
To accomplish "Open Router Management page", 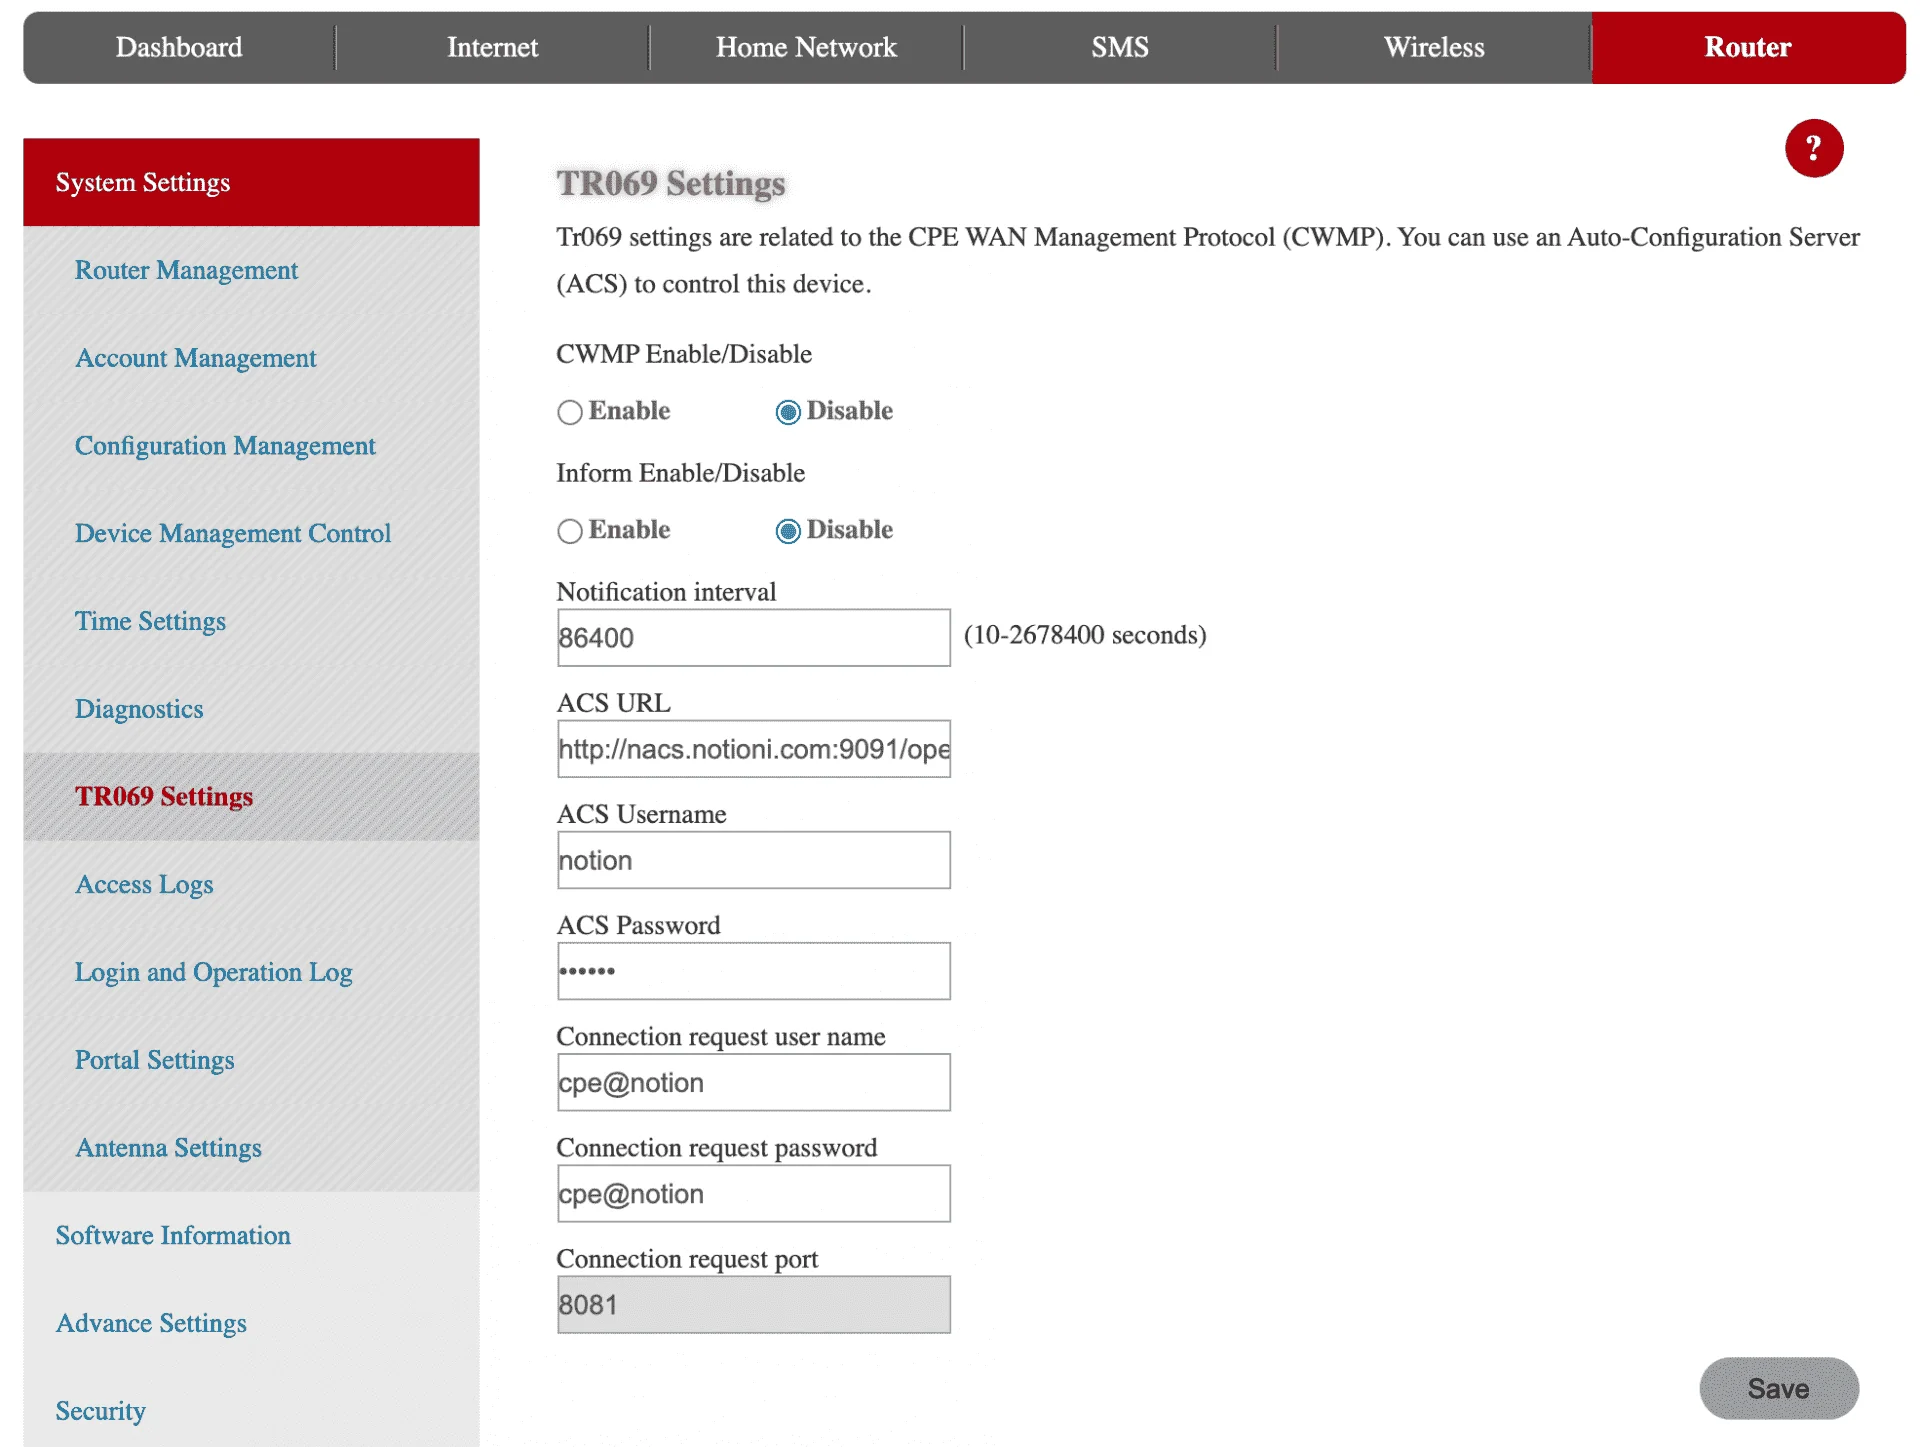I will tap(251, 270).
